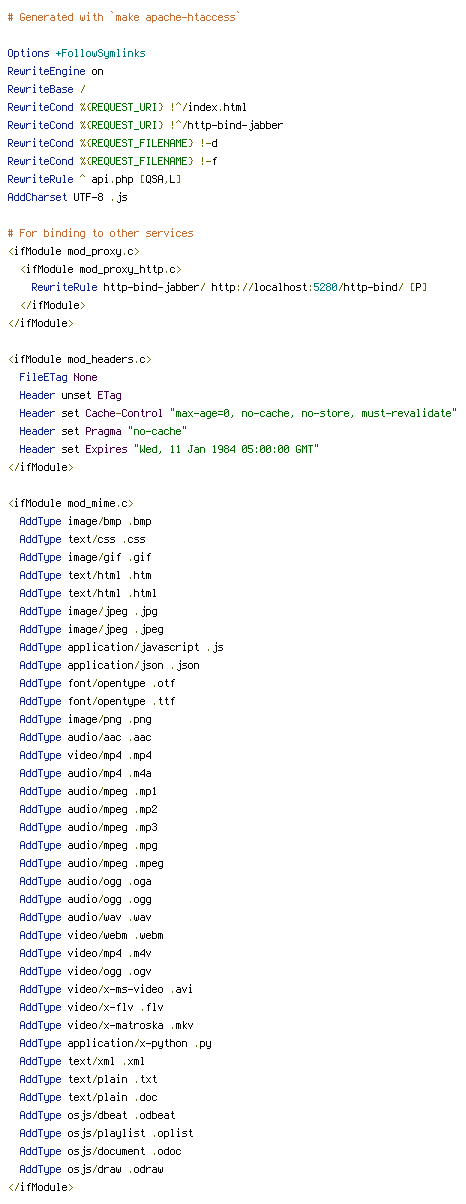Select "AddType osjs/dbeat .odbeat" line
Screen dimensions: 466x1204
point(97,1115)
